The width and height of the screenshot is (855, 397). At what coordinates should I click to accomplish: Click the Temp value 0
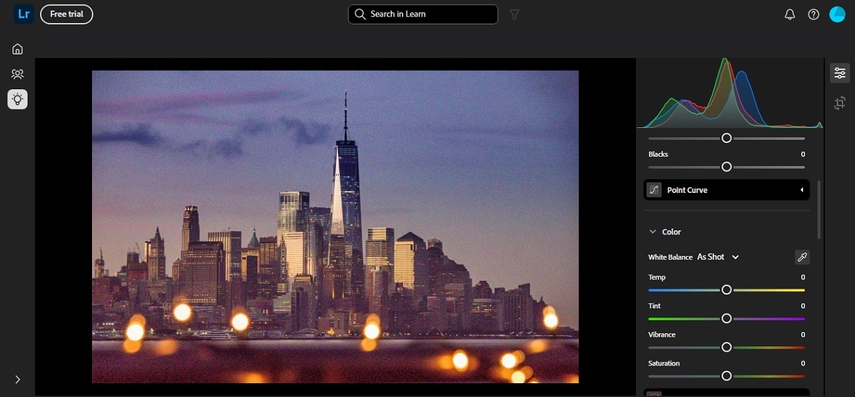point(803,277)
